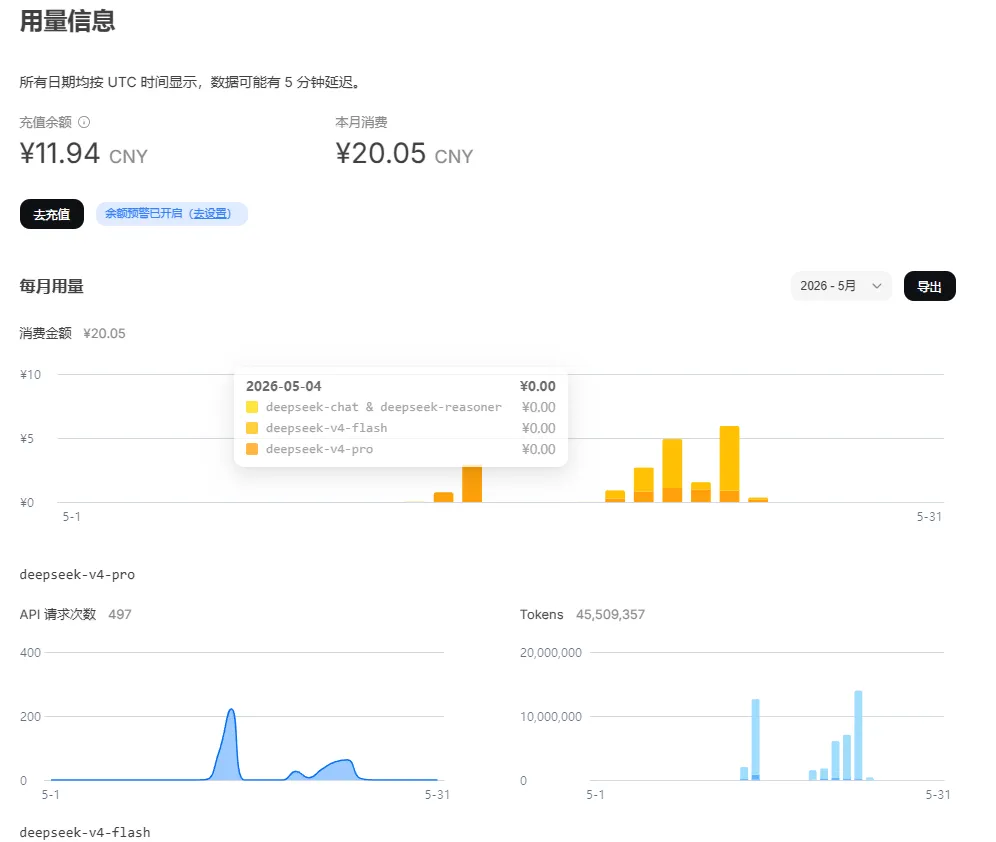This screenshot has width=996, height=842.
Task: Click the deepseek-v4-flash section title
Action: point(85,832)
